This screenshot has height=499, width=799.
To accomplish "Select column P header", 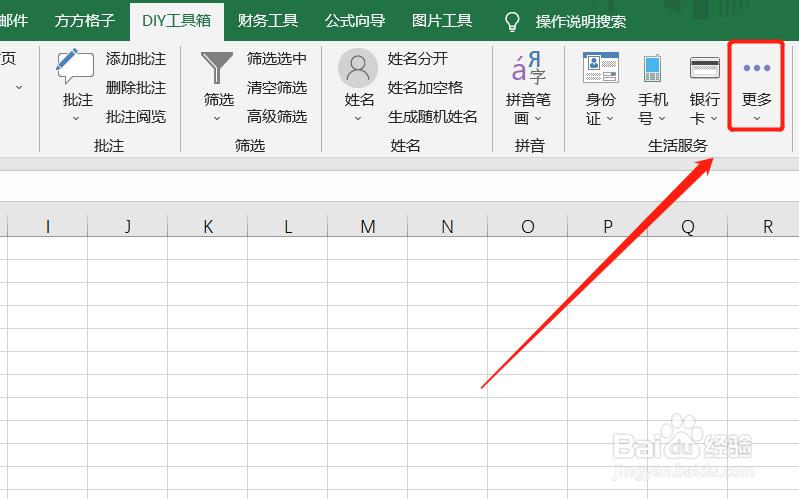I will tap(607, 226).
